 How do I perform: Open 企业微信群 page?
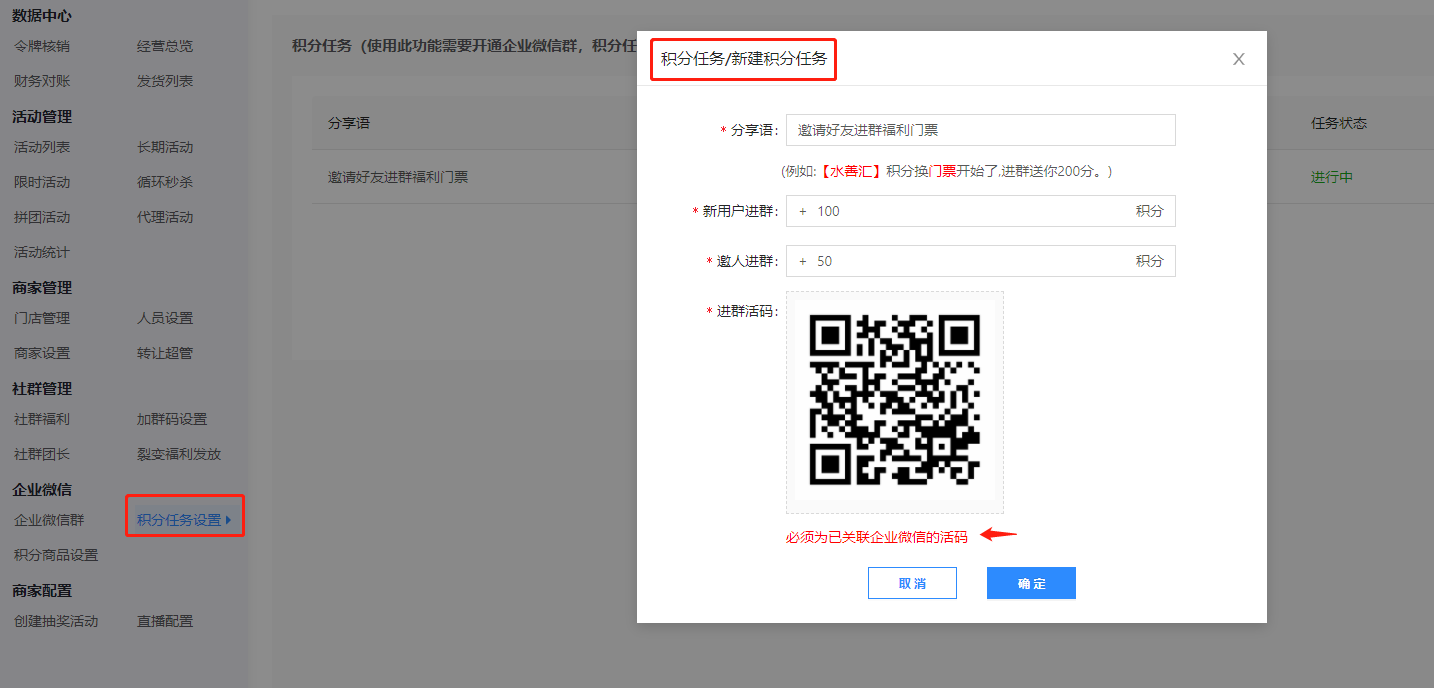coord(49,520)
